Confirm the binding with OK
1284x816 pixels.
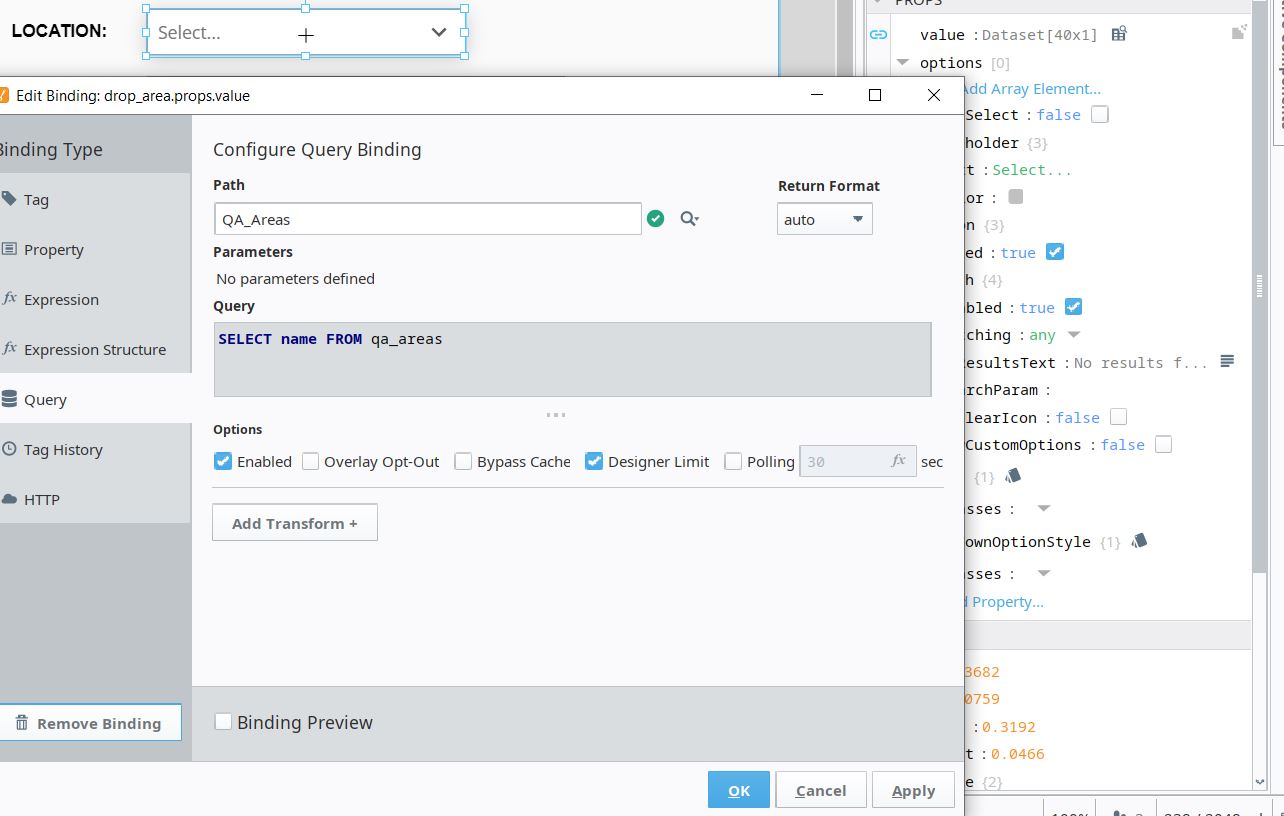point(739,790)
